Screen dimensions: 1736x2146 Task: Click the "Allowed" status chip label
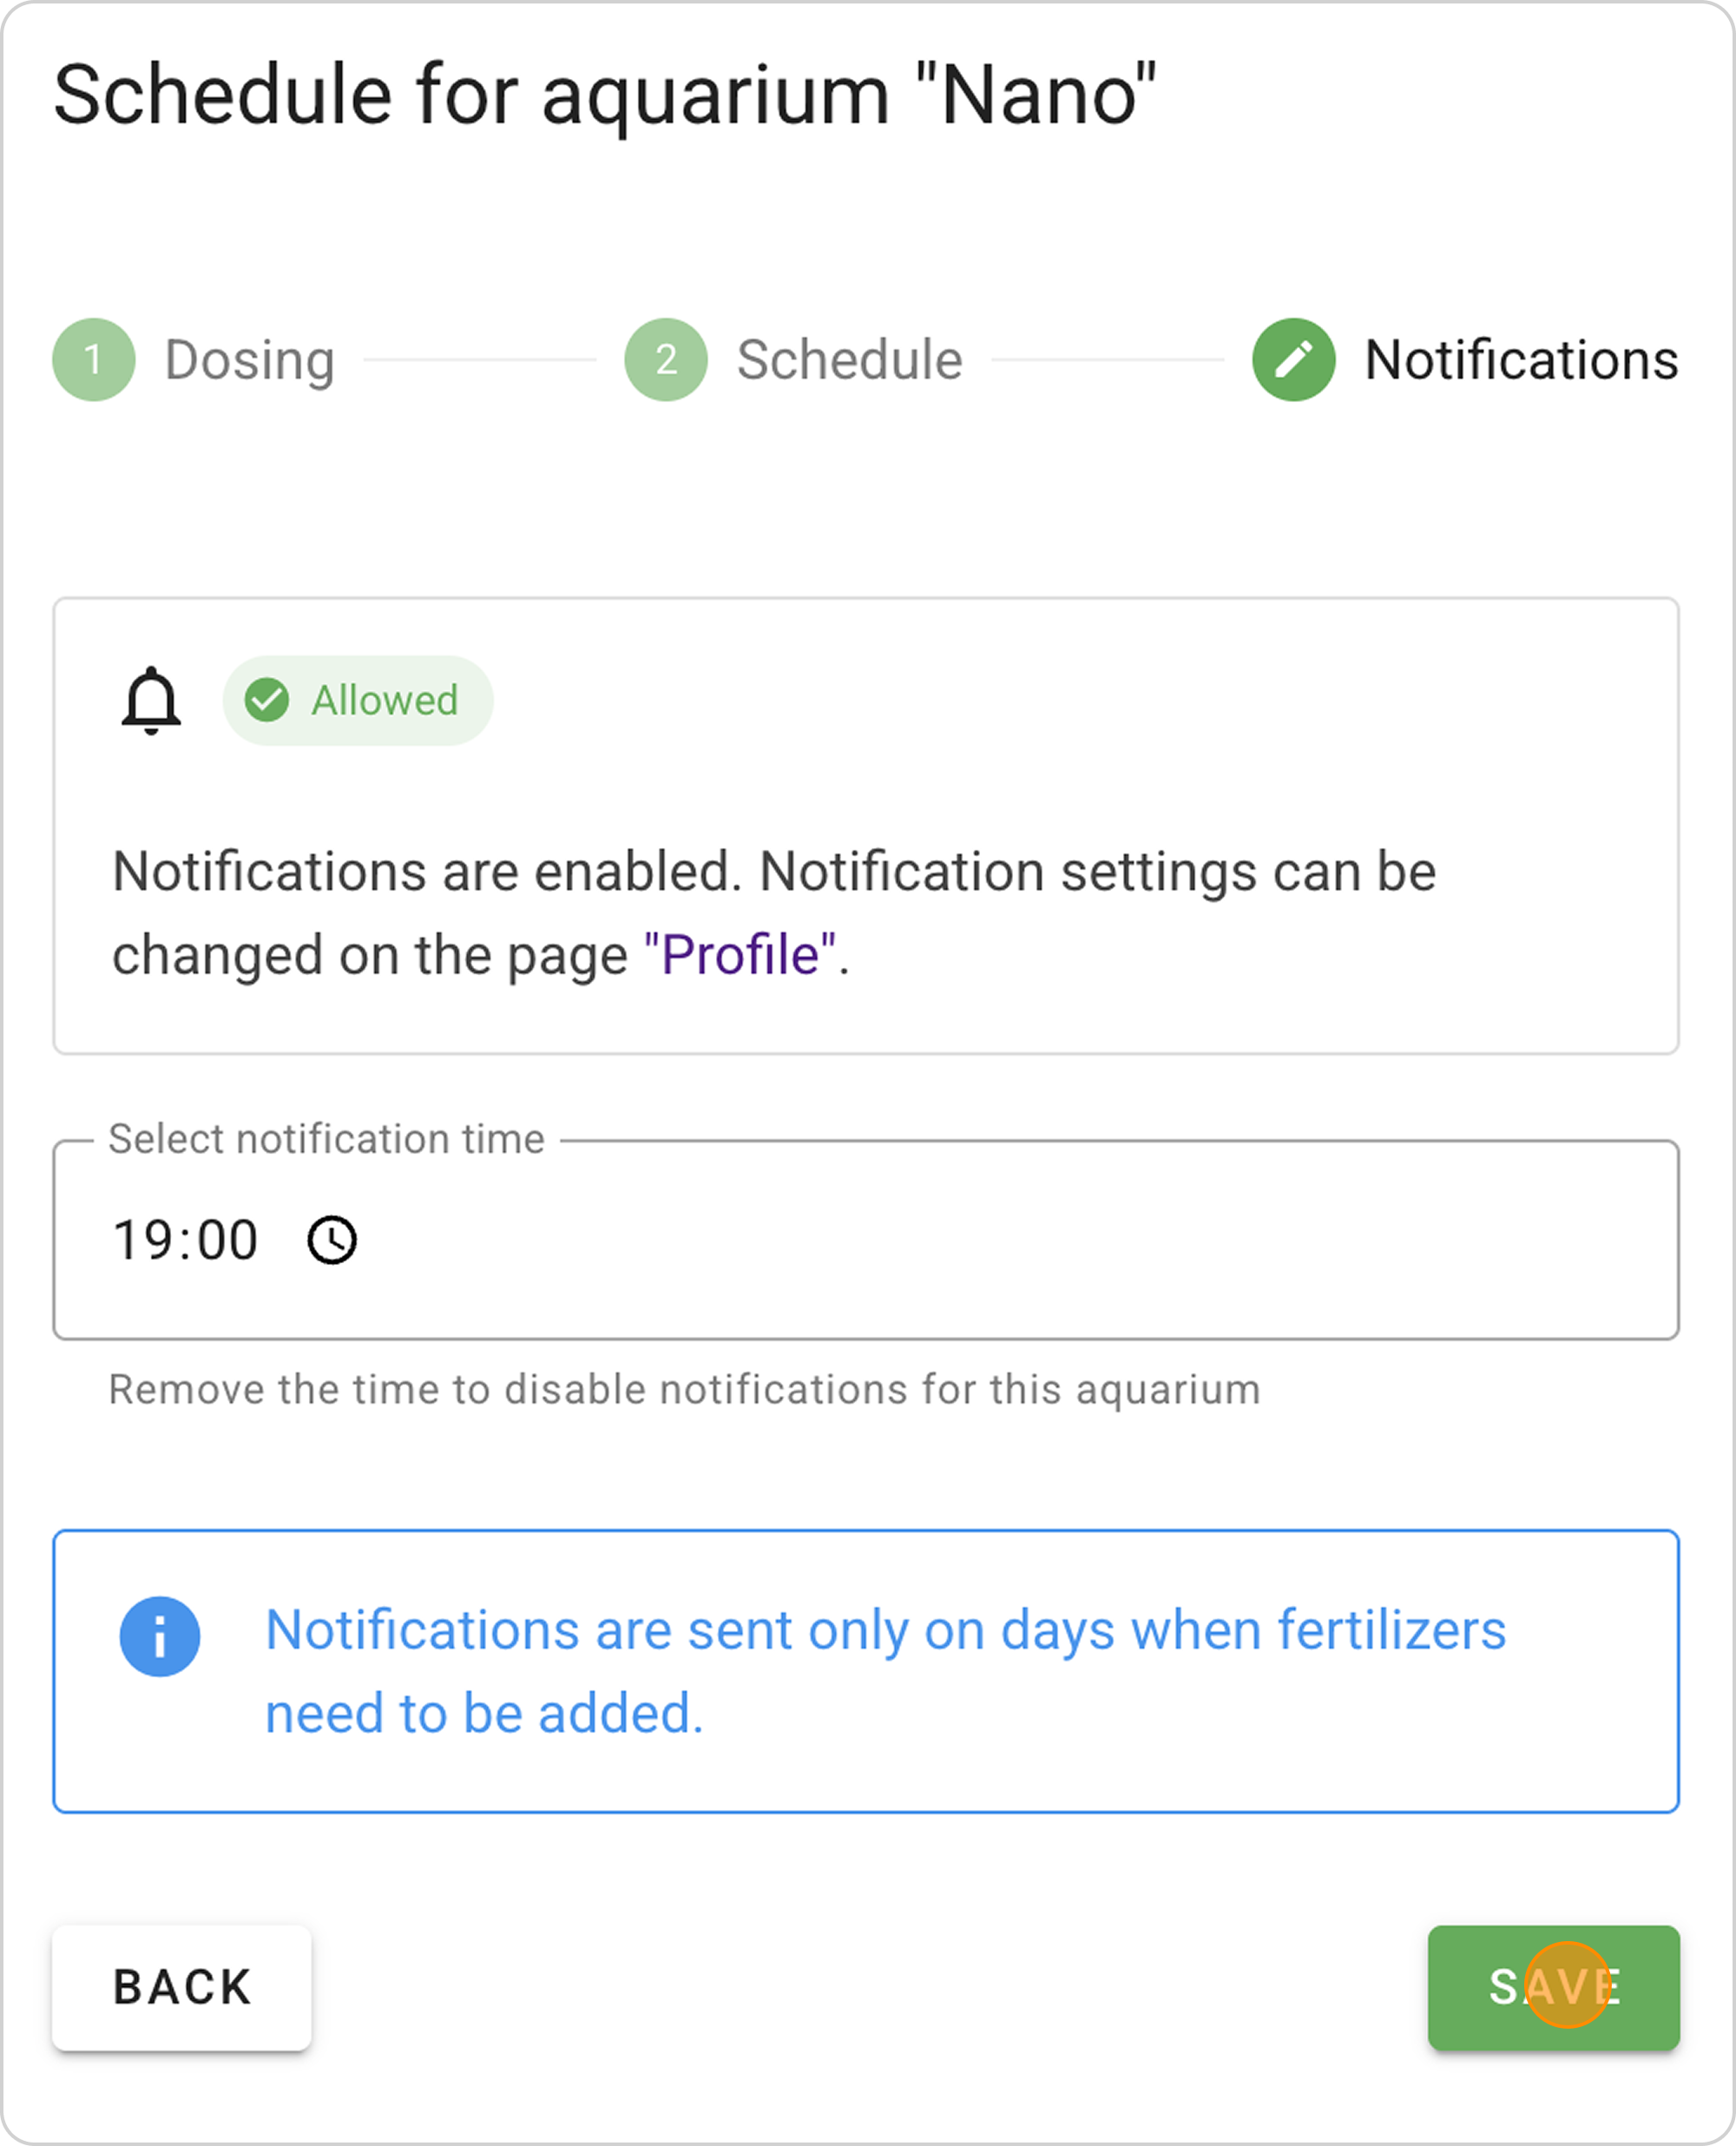385,700
